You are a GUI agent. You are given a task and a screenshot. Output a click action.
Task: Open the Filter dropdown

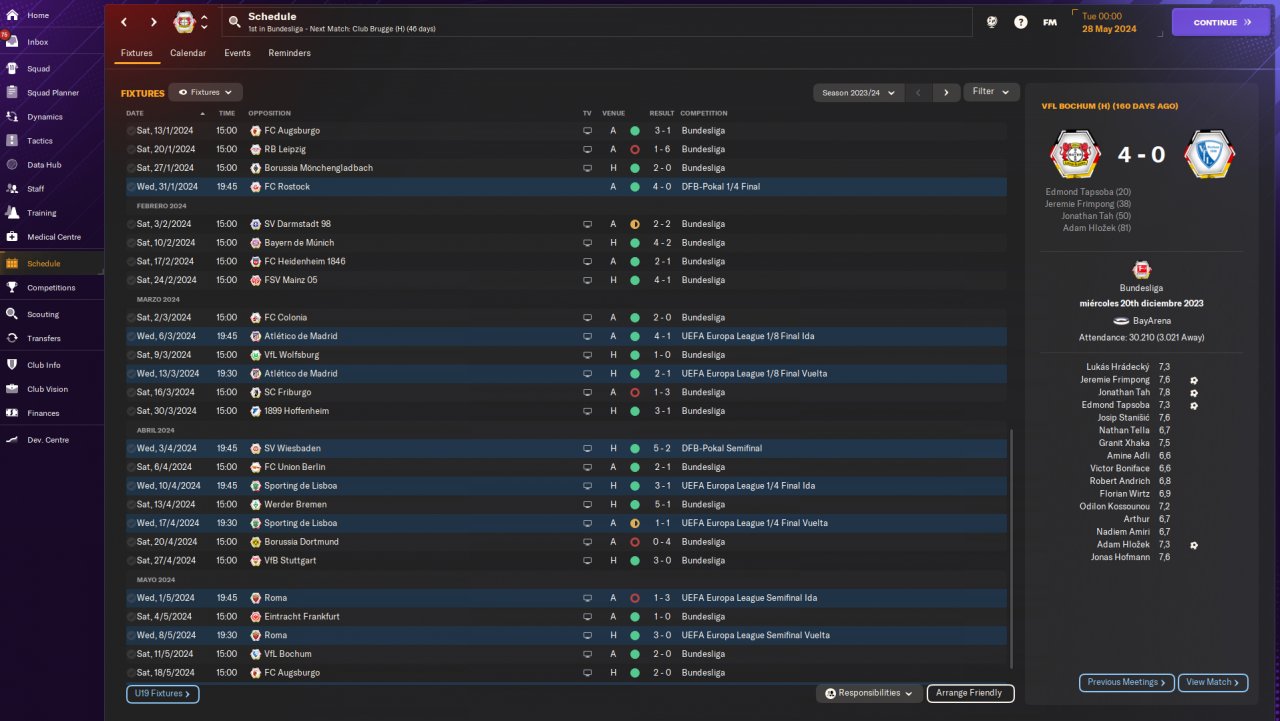point(991,92)
